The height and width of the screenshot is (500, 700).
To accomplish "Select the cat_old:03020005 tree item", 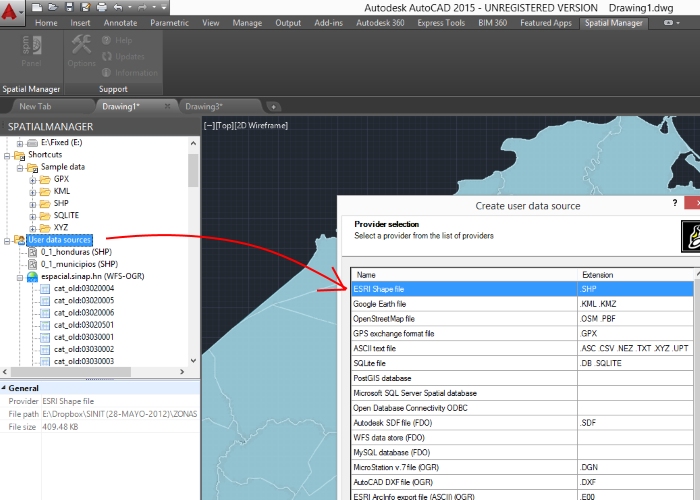I will point(84,300).
